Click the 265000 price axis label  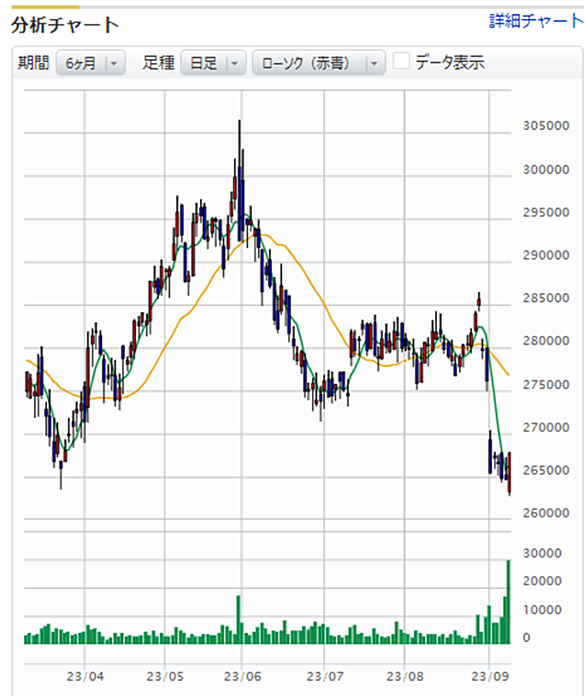546,470
